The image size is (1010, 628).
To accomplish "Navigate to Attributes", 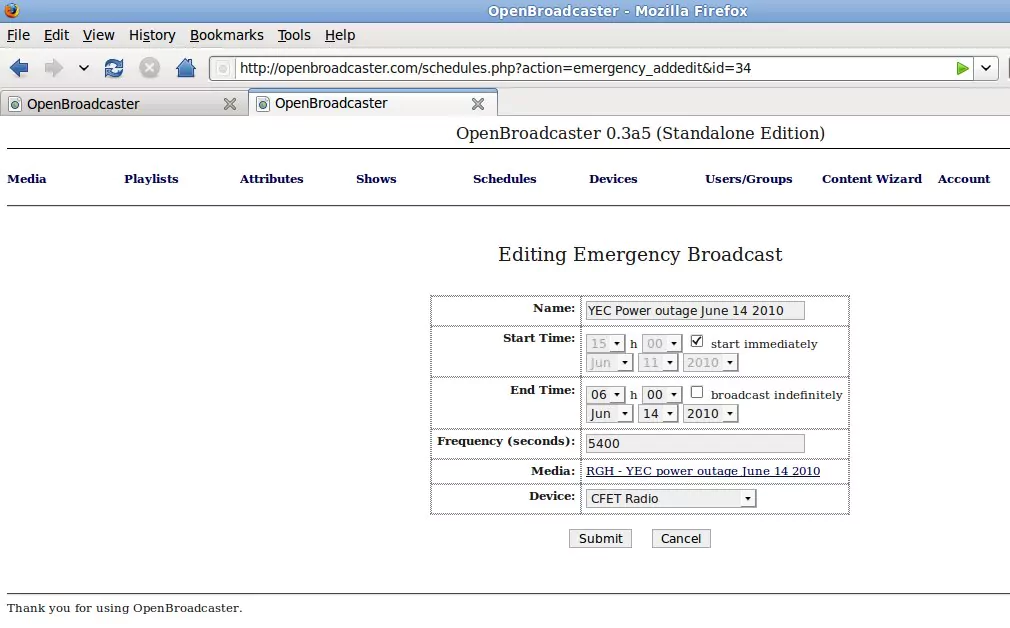I will (x=271, y=179).
